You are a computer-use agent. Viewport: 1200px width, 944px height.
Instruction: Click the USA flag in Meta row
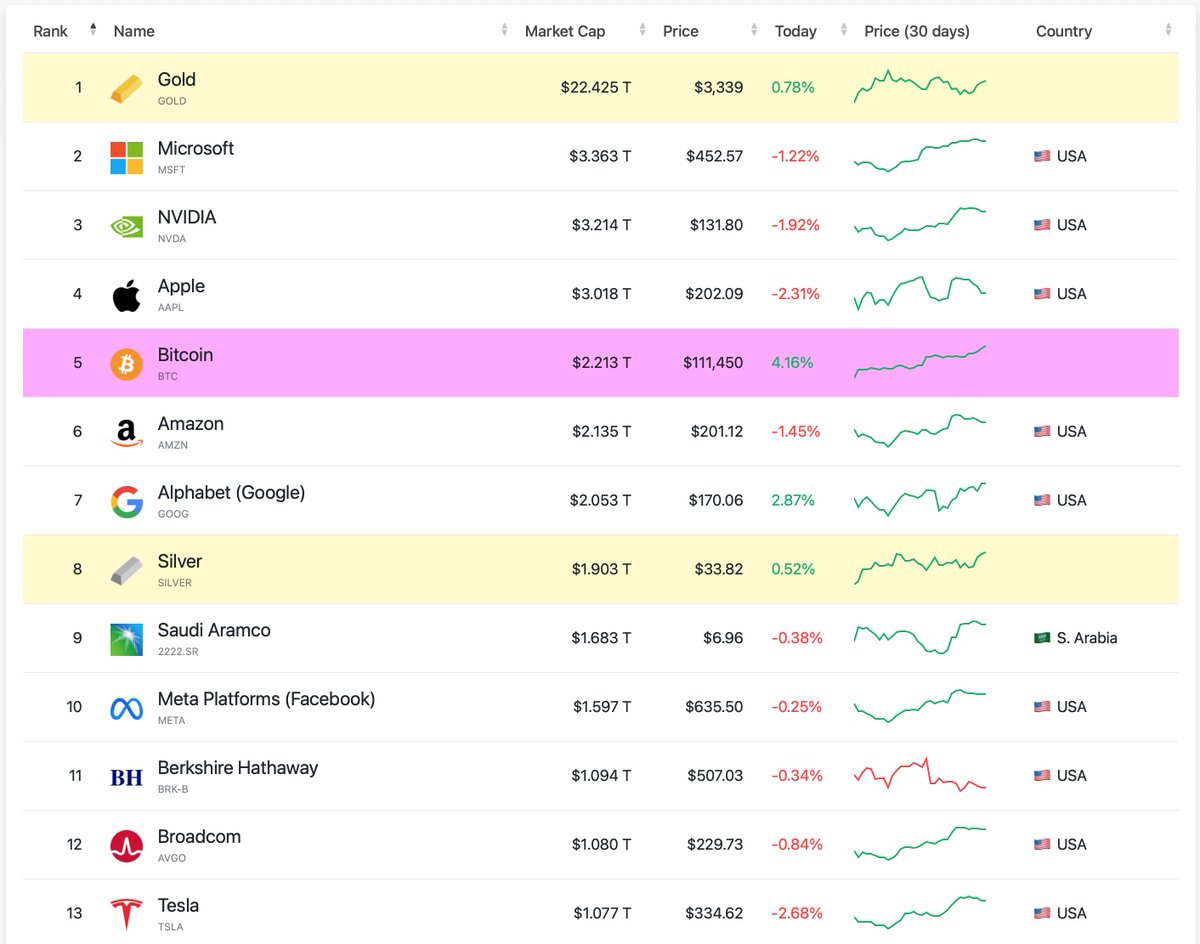point(1042,707)
